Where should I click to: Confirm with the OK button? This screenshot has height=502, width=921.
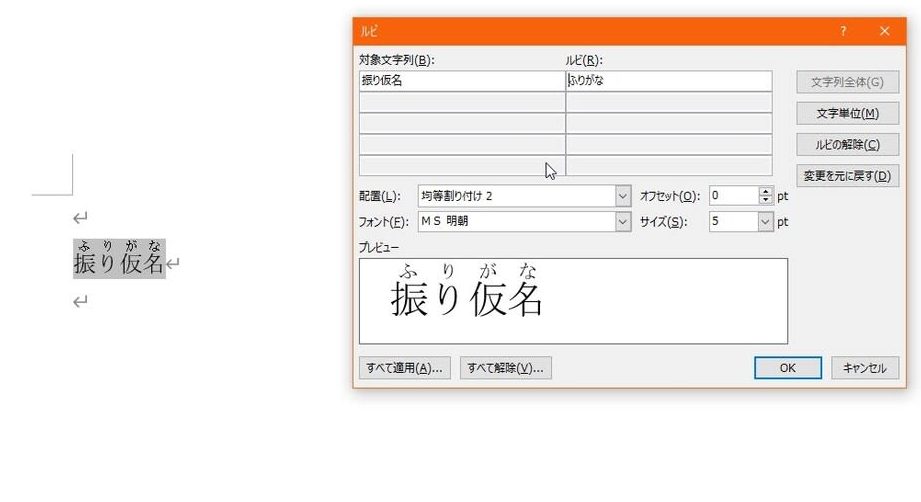coord(788,368)
